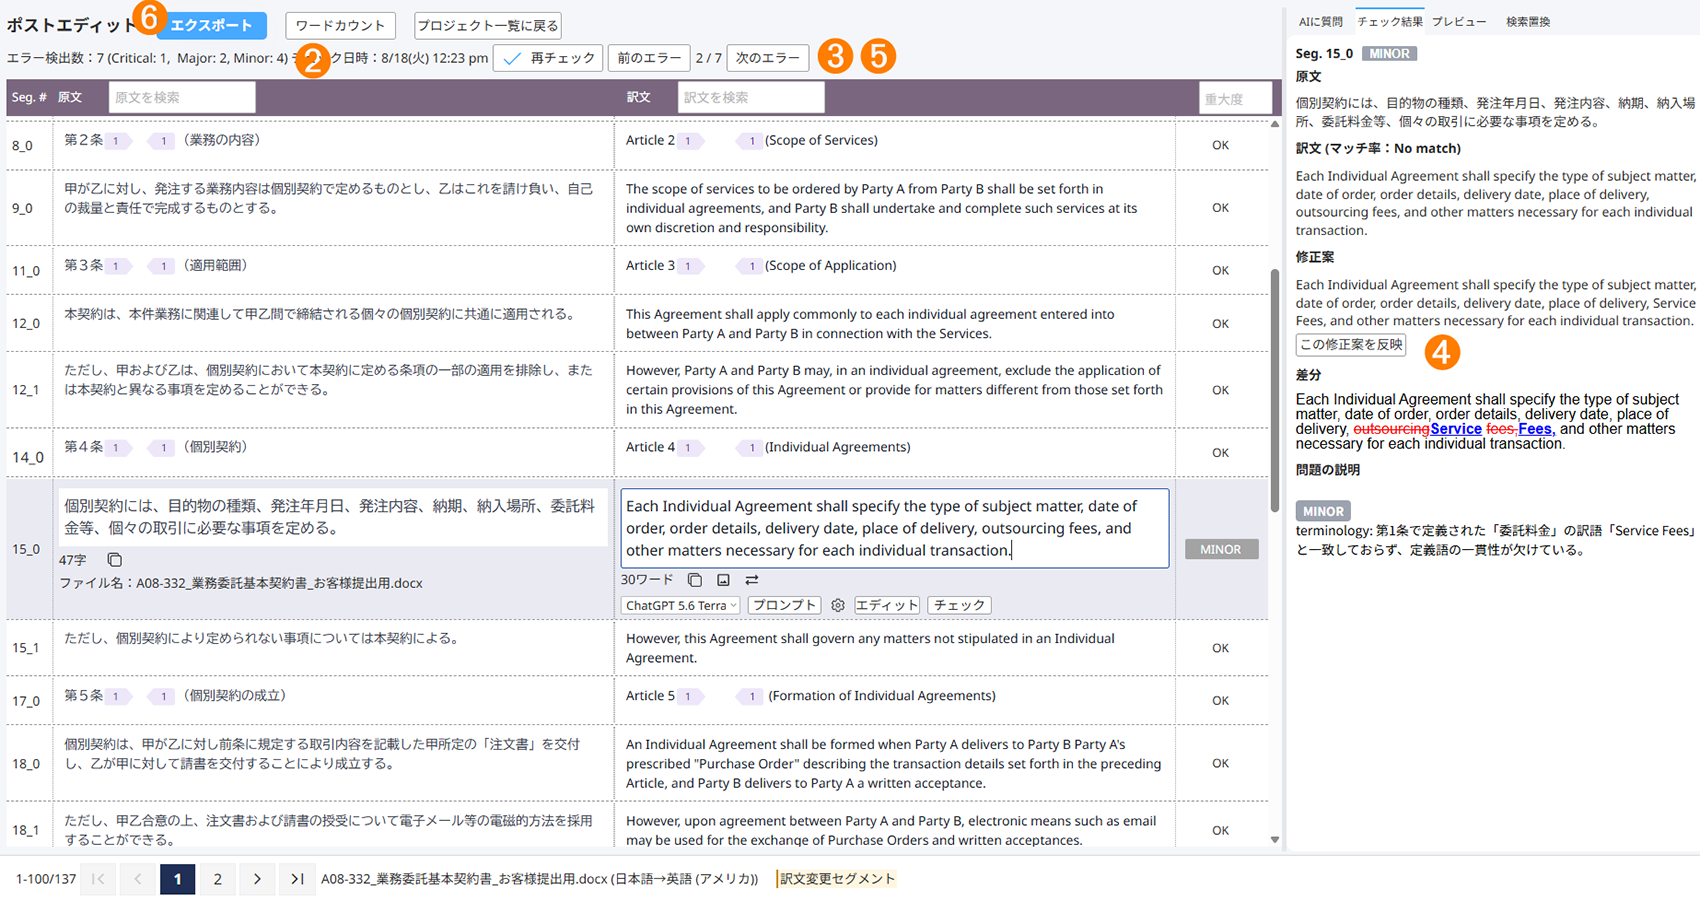Click the チェック button in segment 15_0
Image resolution: width=1700 pixels, height=901 pixels.
coord(959,605)
